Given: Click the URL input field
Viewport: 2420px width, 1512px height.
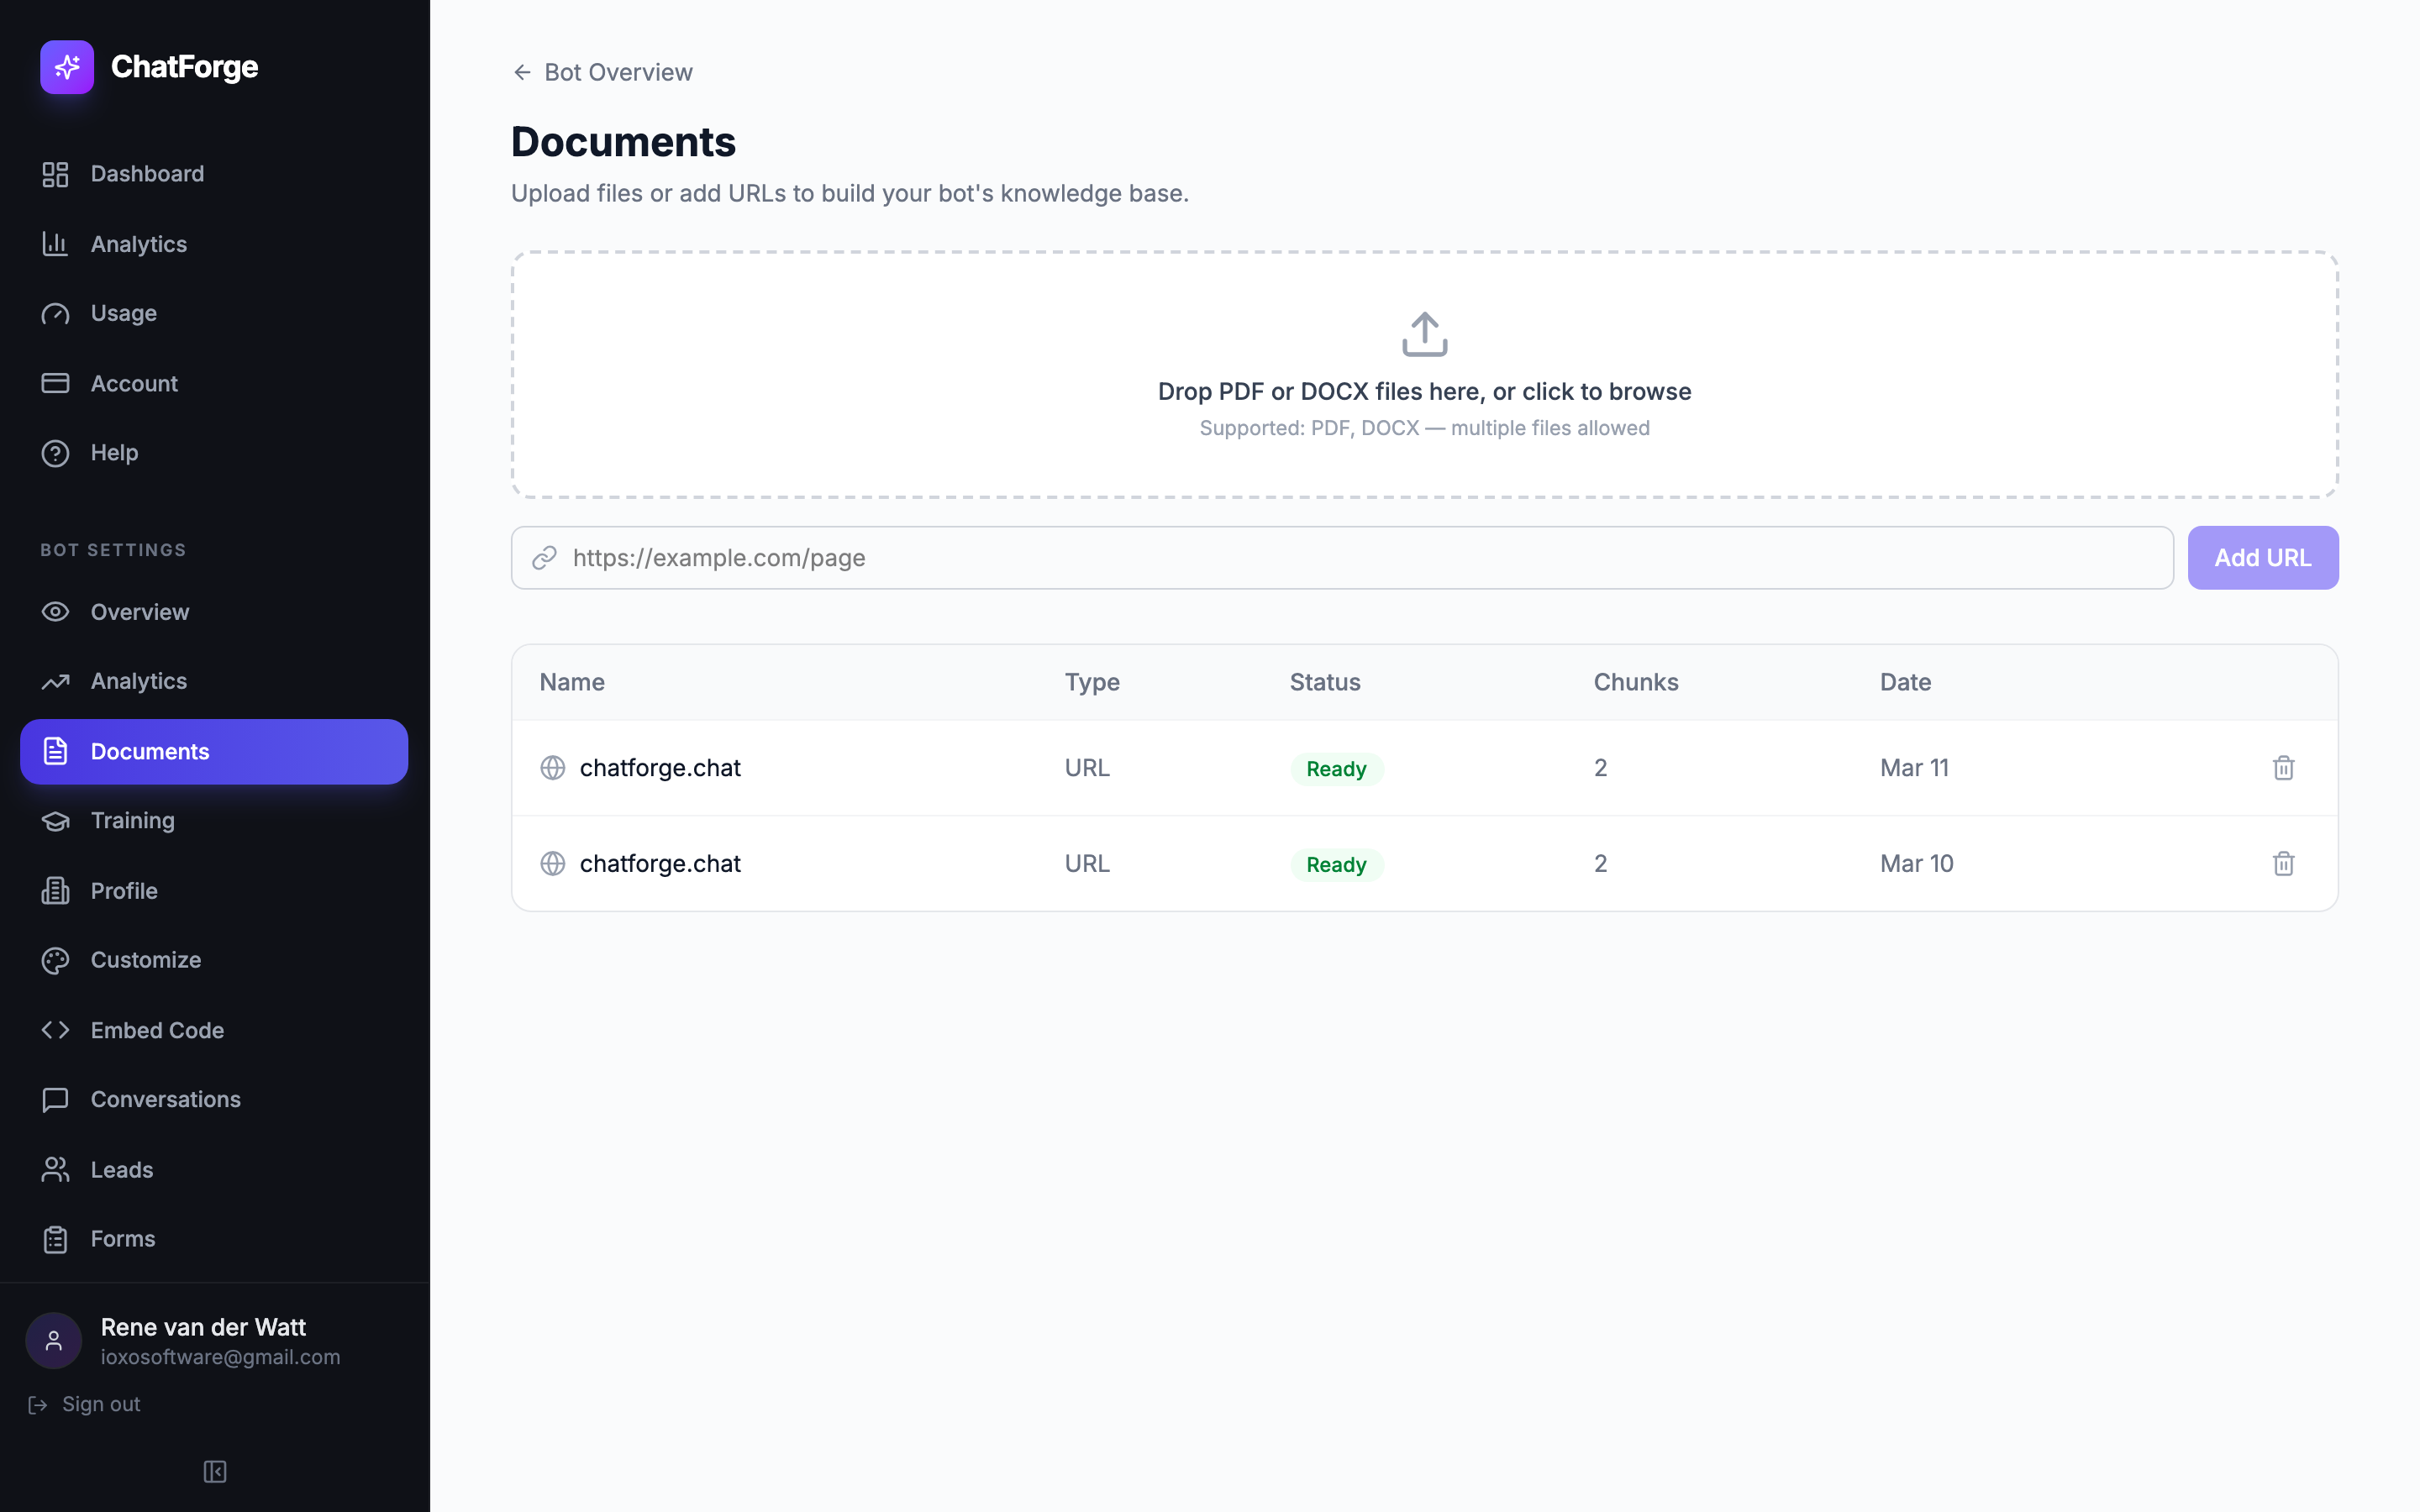Looking at the screenshot, I should (1200, 557).
